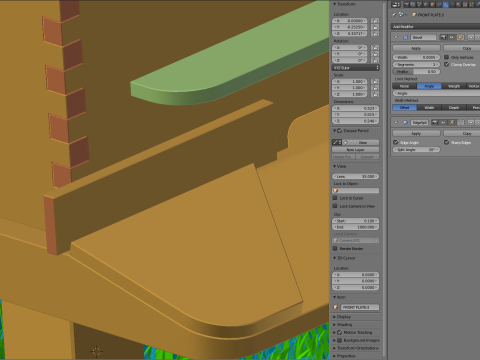Switch to the Particles properties tab
The width and height of the screenshot is (480, 360).
coord(471,5)
